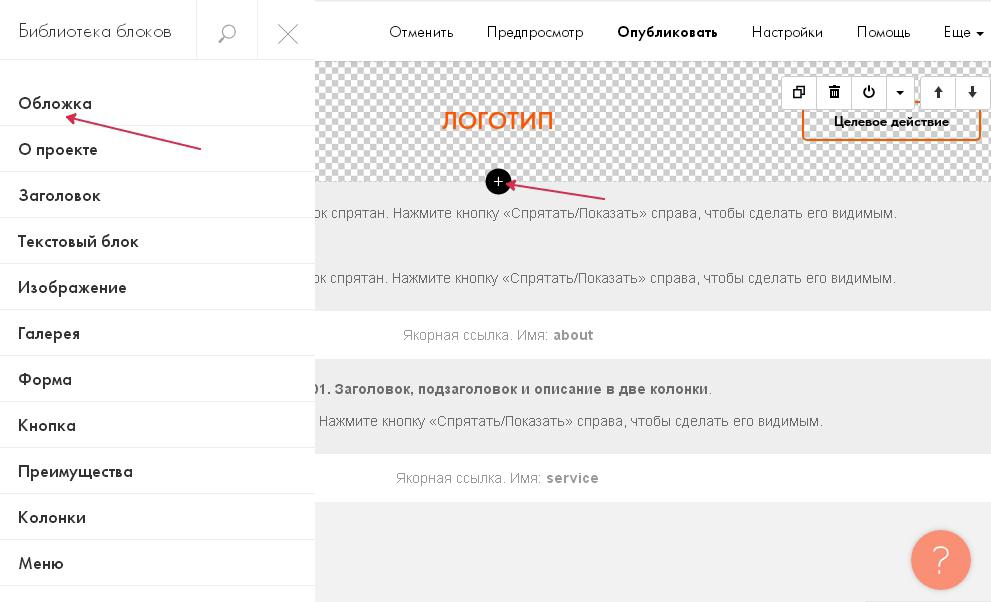Open 'Настройки' page settings
Viewport: 991px width, 602px height.
pos(787,32)
